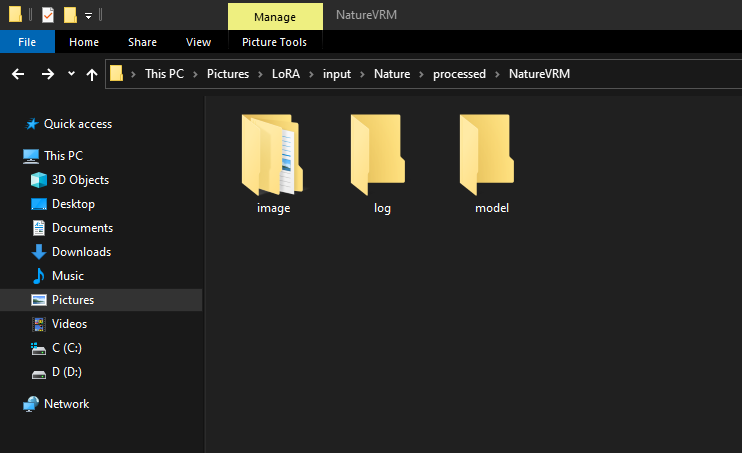
Task: Click the Forward navigation arrow
Action: (47, 74)
